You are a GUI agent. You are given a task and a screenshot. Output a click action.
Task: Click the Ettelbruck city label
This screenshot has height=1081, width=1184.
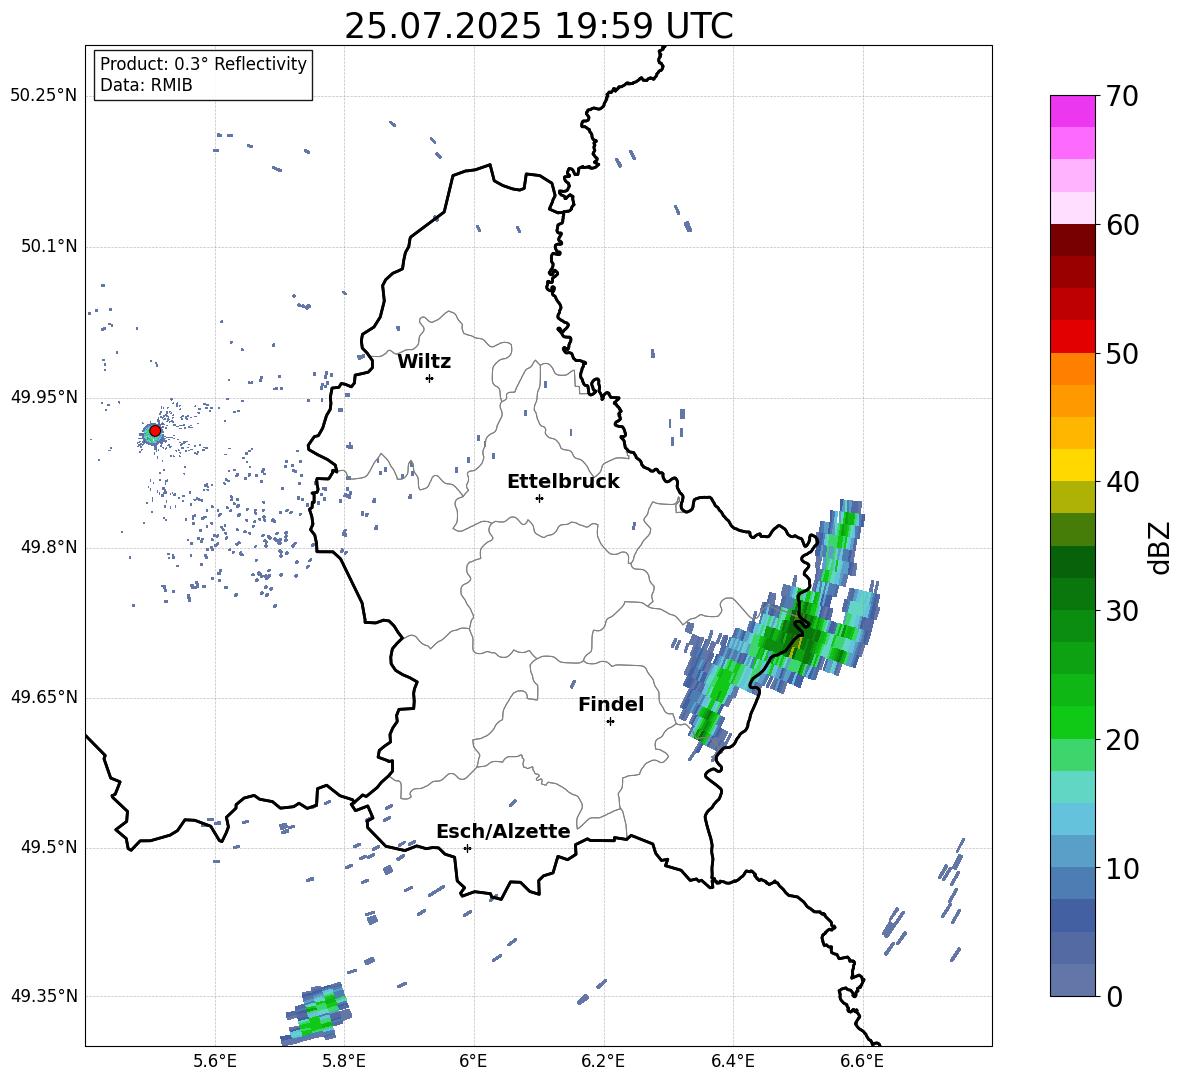(563, 482)
